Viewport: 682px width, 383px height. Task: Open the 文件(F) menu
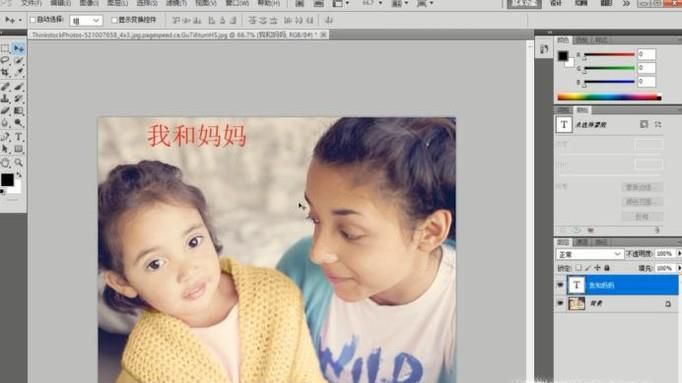point(31,3)
